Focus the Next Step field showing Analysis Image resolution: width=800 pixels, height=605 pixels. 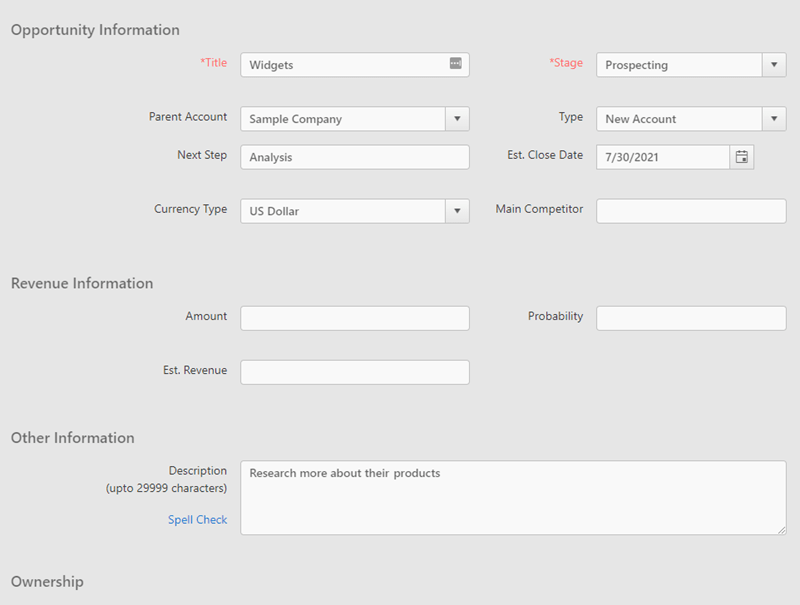[355, 157]
